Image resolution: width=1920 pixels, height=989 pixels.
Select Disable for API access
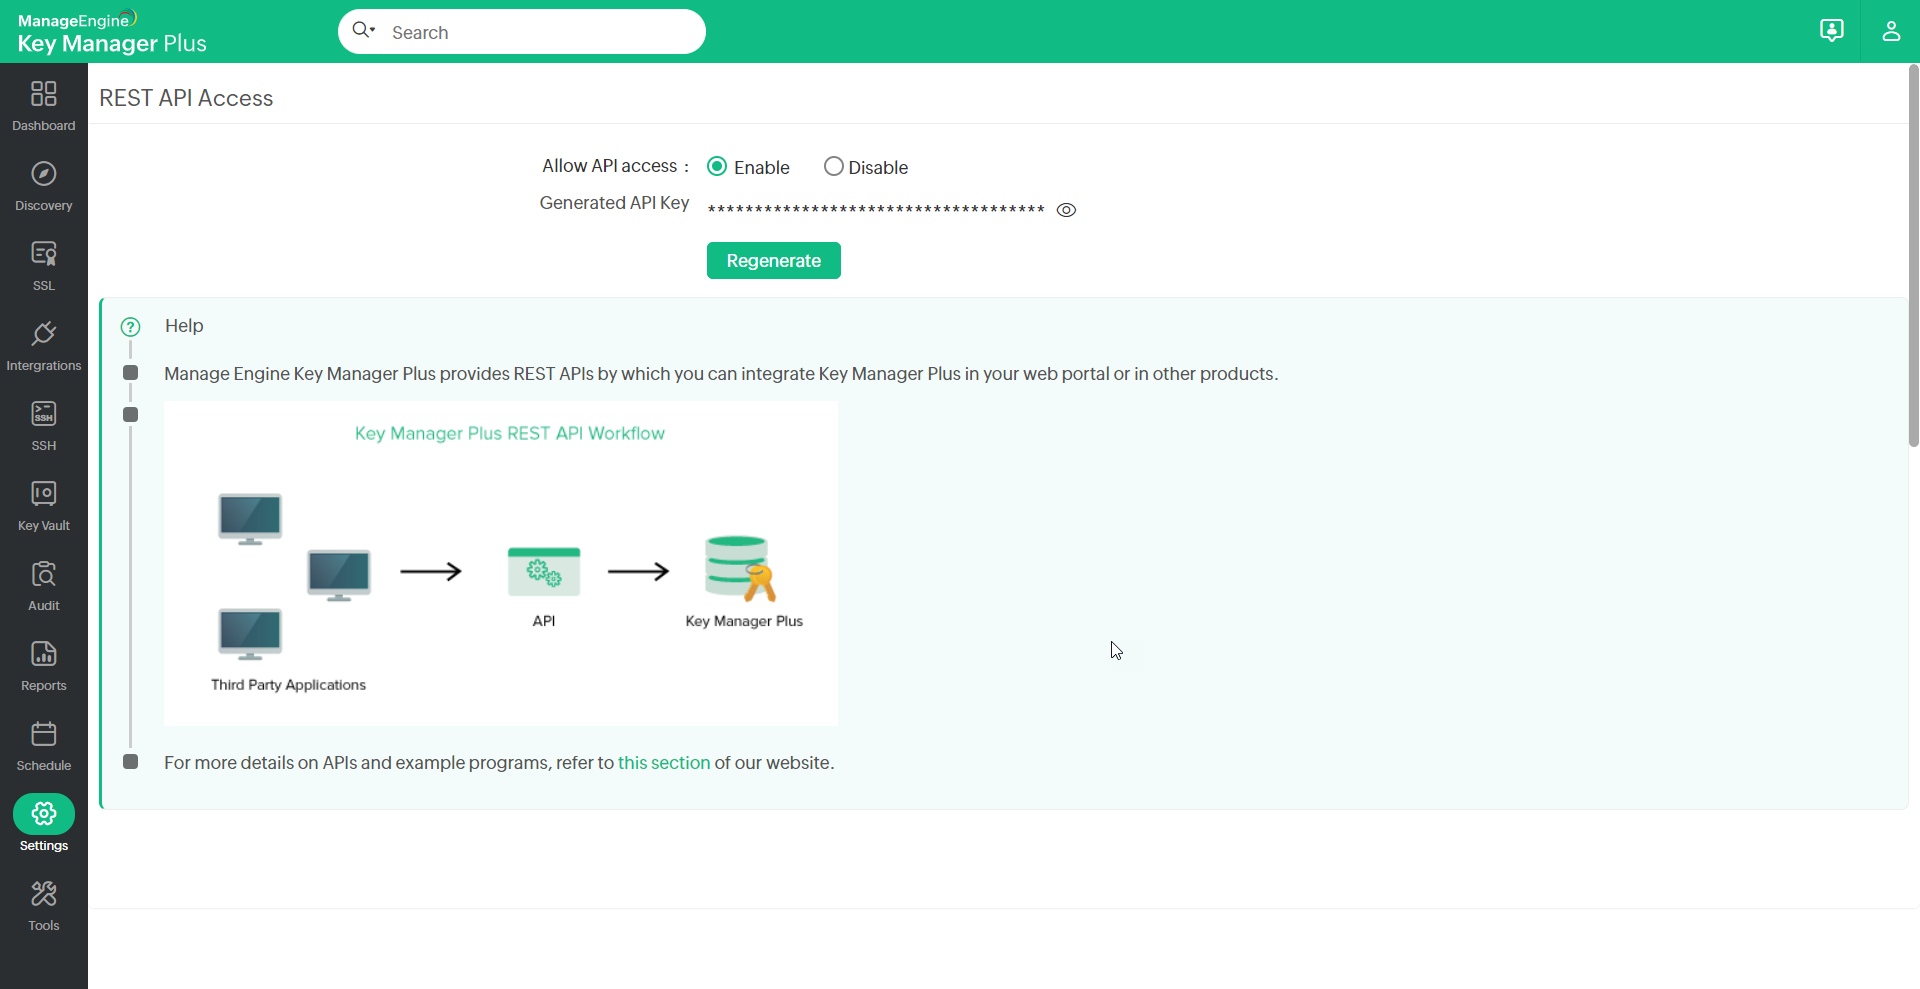833,167
